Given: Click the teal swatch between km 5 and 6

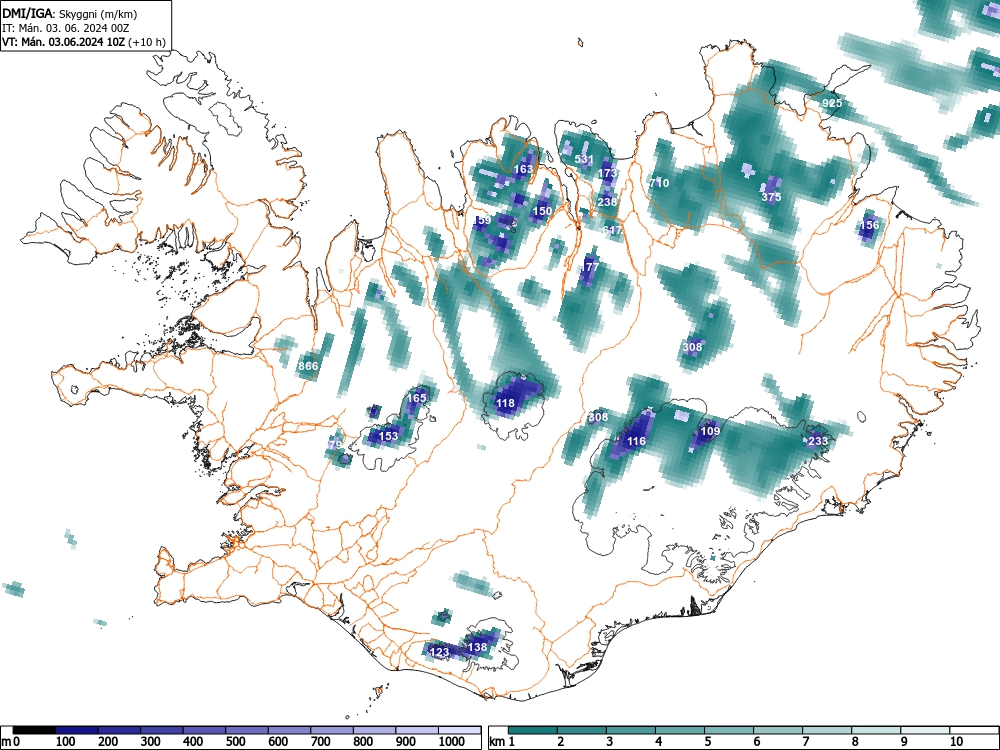Looking at the screenshot, I should click(x=729, y=730).
